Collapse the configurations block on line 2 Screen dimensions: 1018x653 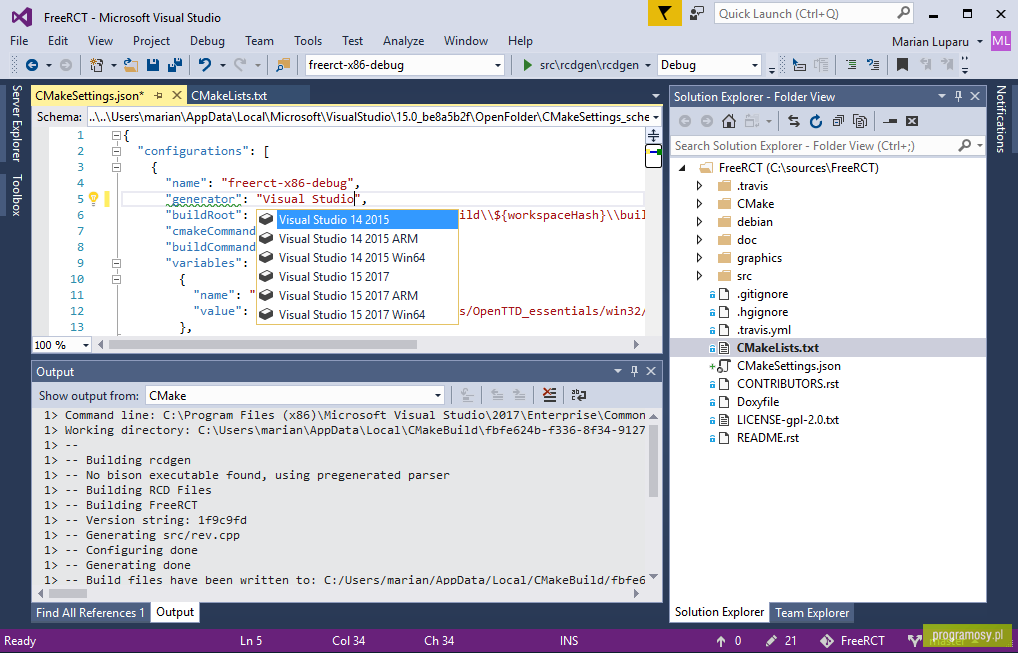click(116, 151)
